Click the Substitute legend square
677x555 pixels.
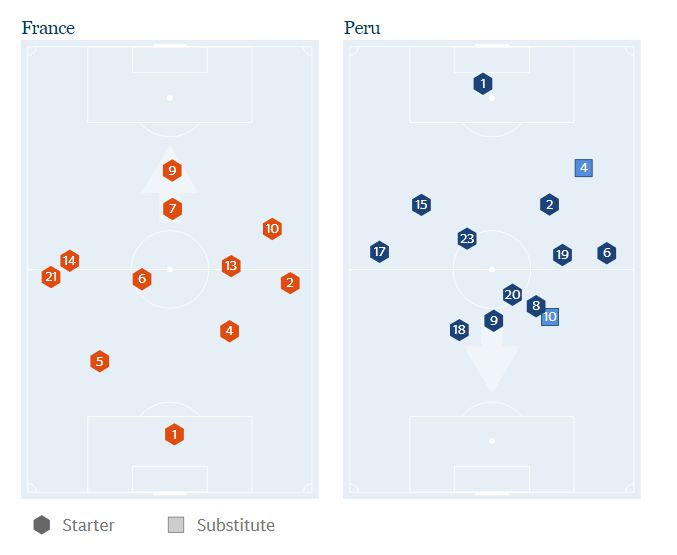coord(176,525)
